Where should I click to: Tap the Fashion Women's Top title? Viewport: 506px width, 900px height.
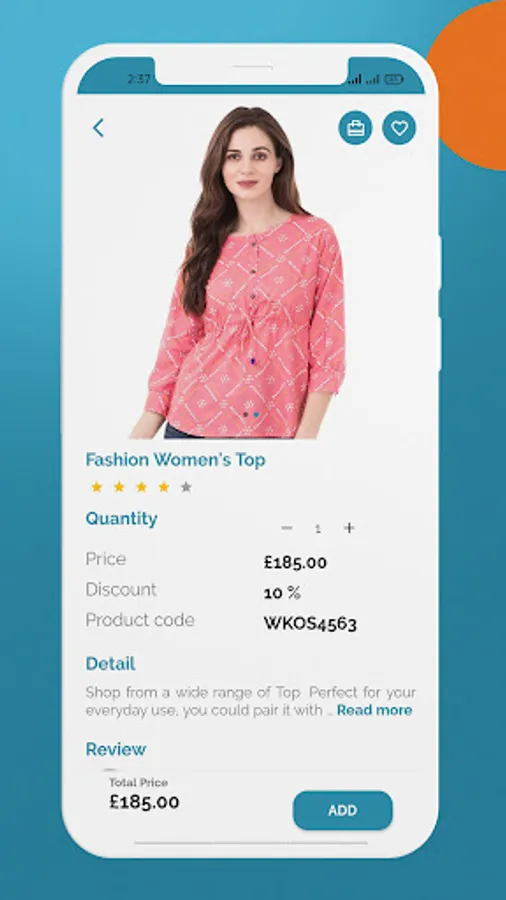pyautogui.click(x=176, y=460)
